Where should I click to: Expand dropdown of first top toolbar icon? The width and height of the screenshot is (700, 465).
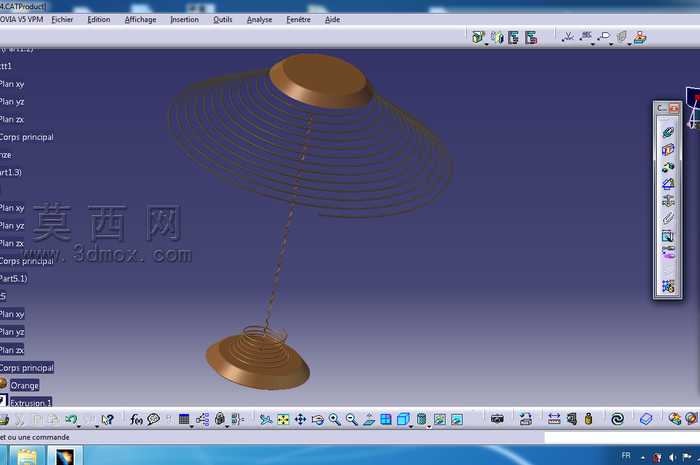(x=486, y=44)
